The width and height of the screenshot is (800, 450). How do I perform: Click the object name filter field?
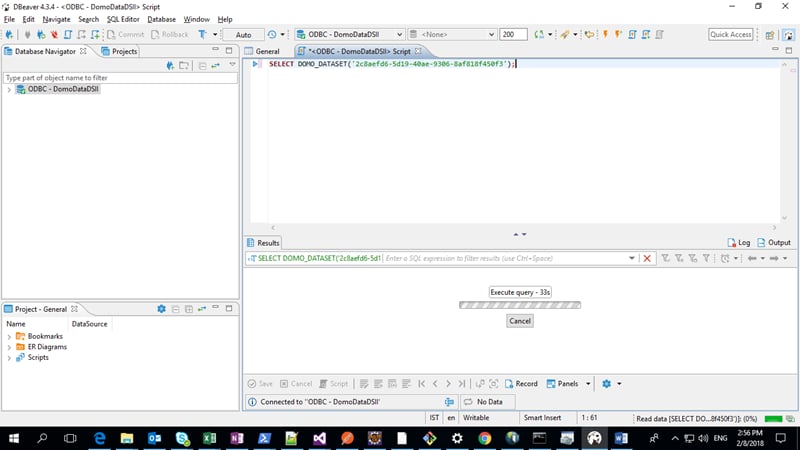[x=120, y=78]
